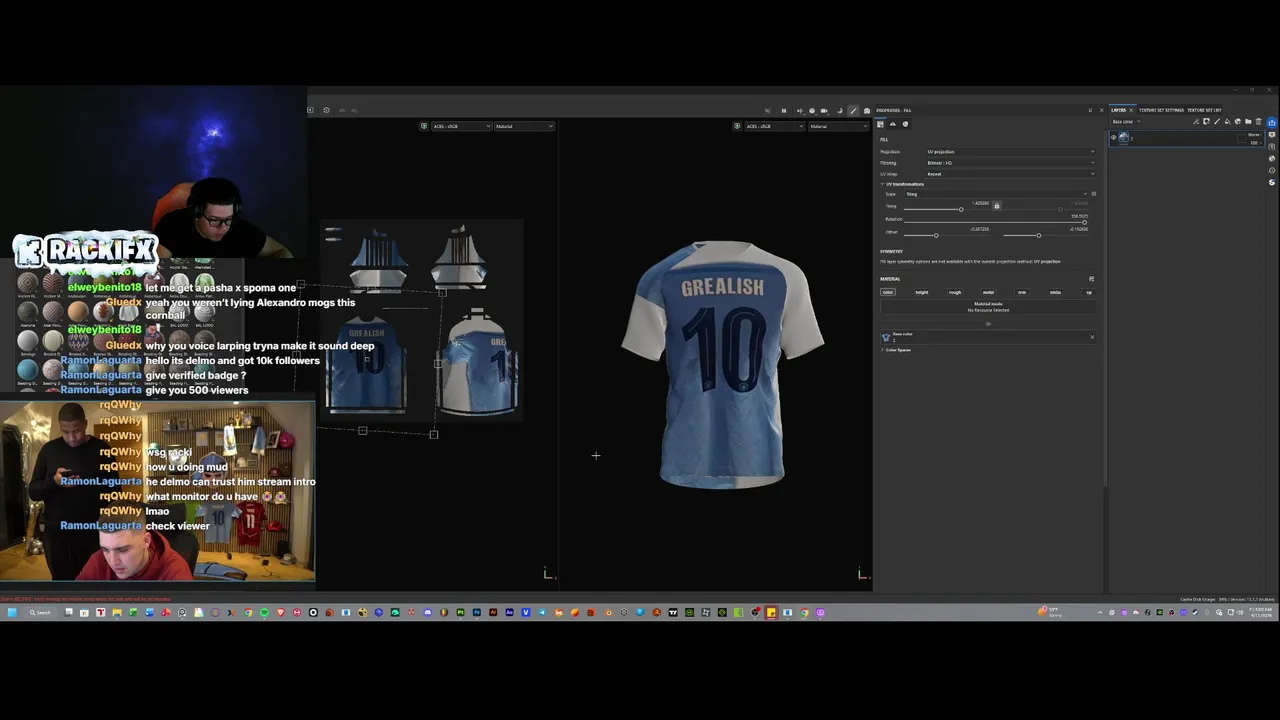Open the render mode camera icon at toolbar end
Image resolution: width=1280 pixels, height=720 pixels.
click(867, 111)
